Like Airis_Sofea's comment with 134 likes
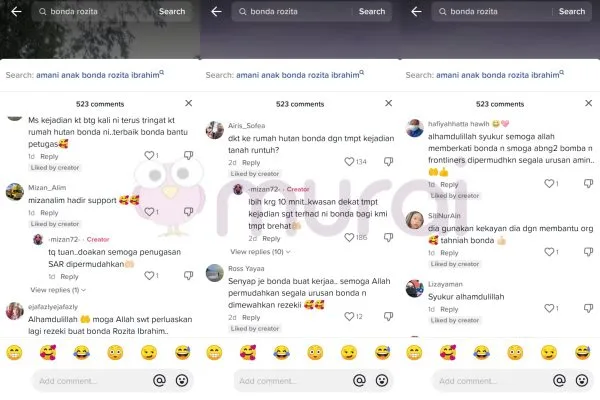The width and height of the screenshot is (600, 400). (349, 162)
